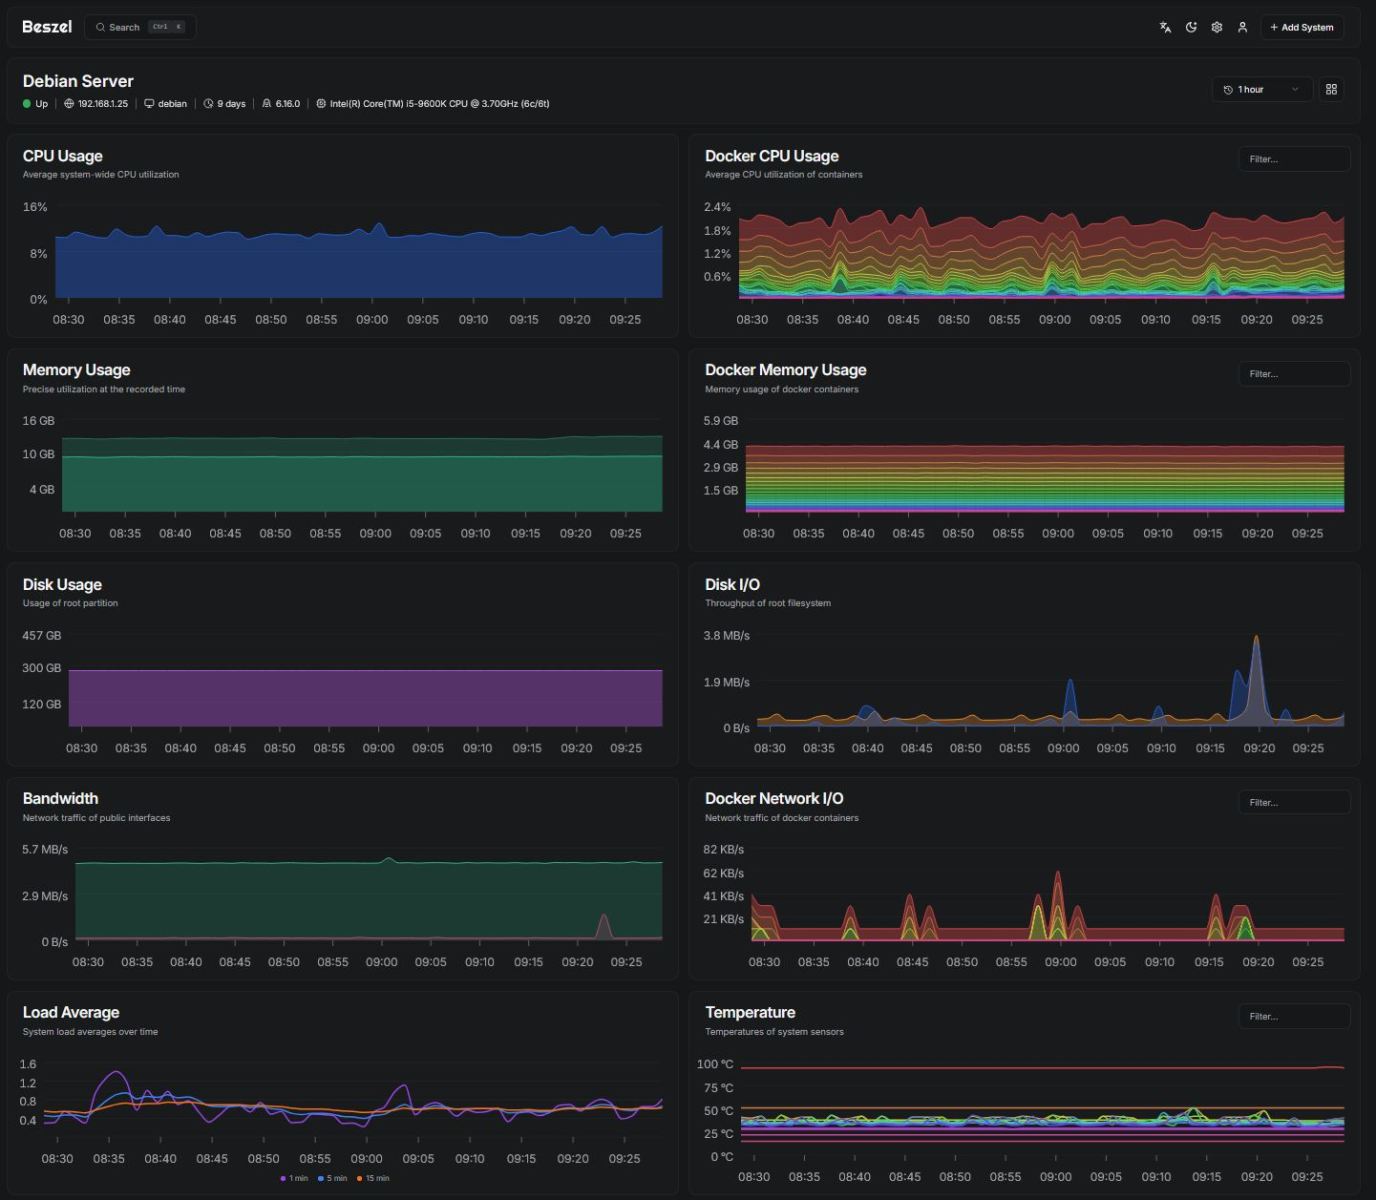Click the 100 °C Temperature axis label
This screenshot has width=1376, height=1200.
[715, 1064]
